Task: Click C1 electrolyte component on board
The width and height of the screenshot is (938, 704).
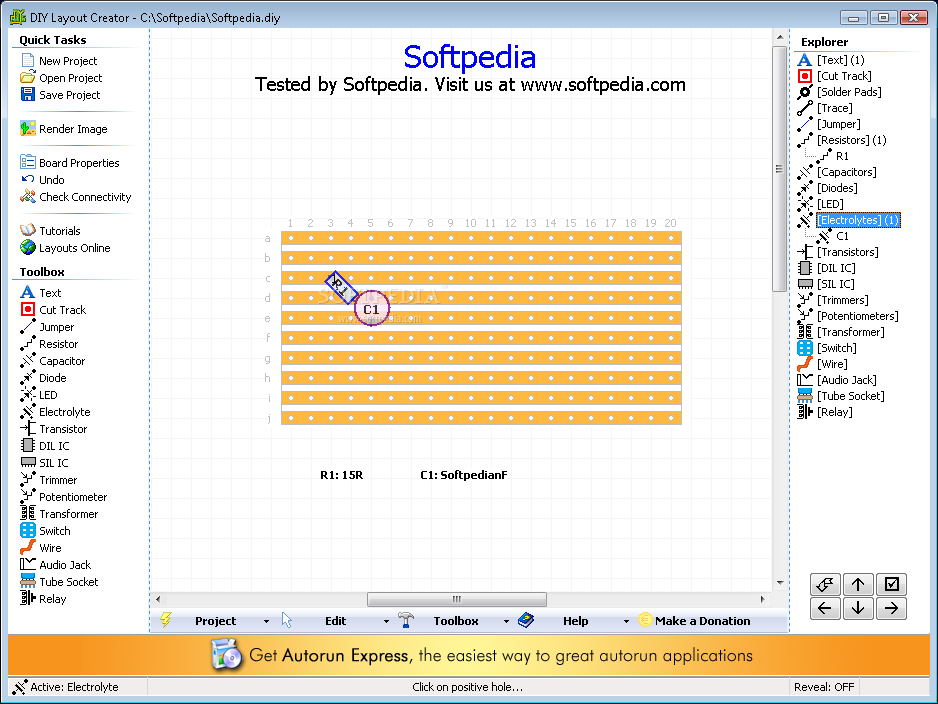Action: coord(371,309)
